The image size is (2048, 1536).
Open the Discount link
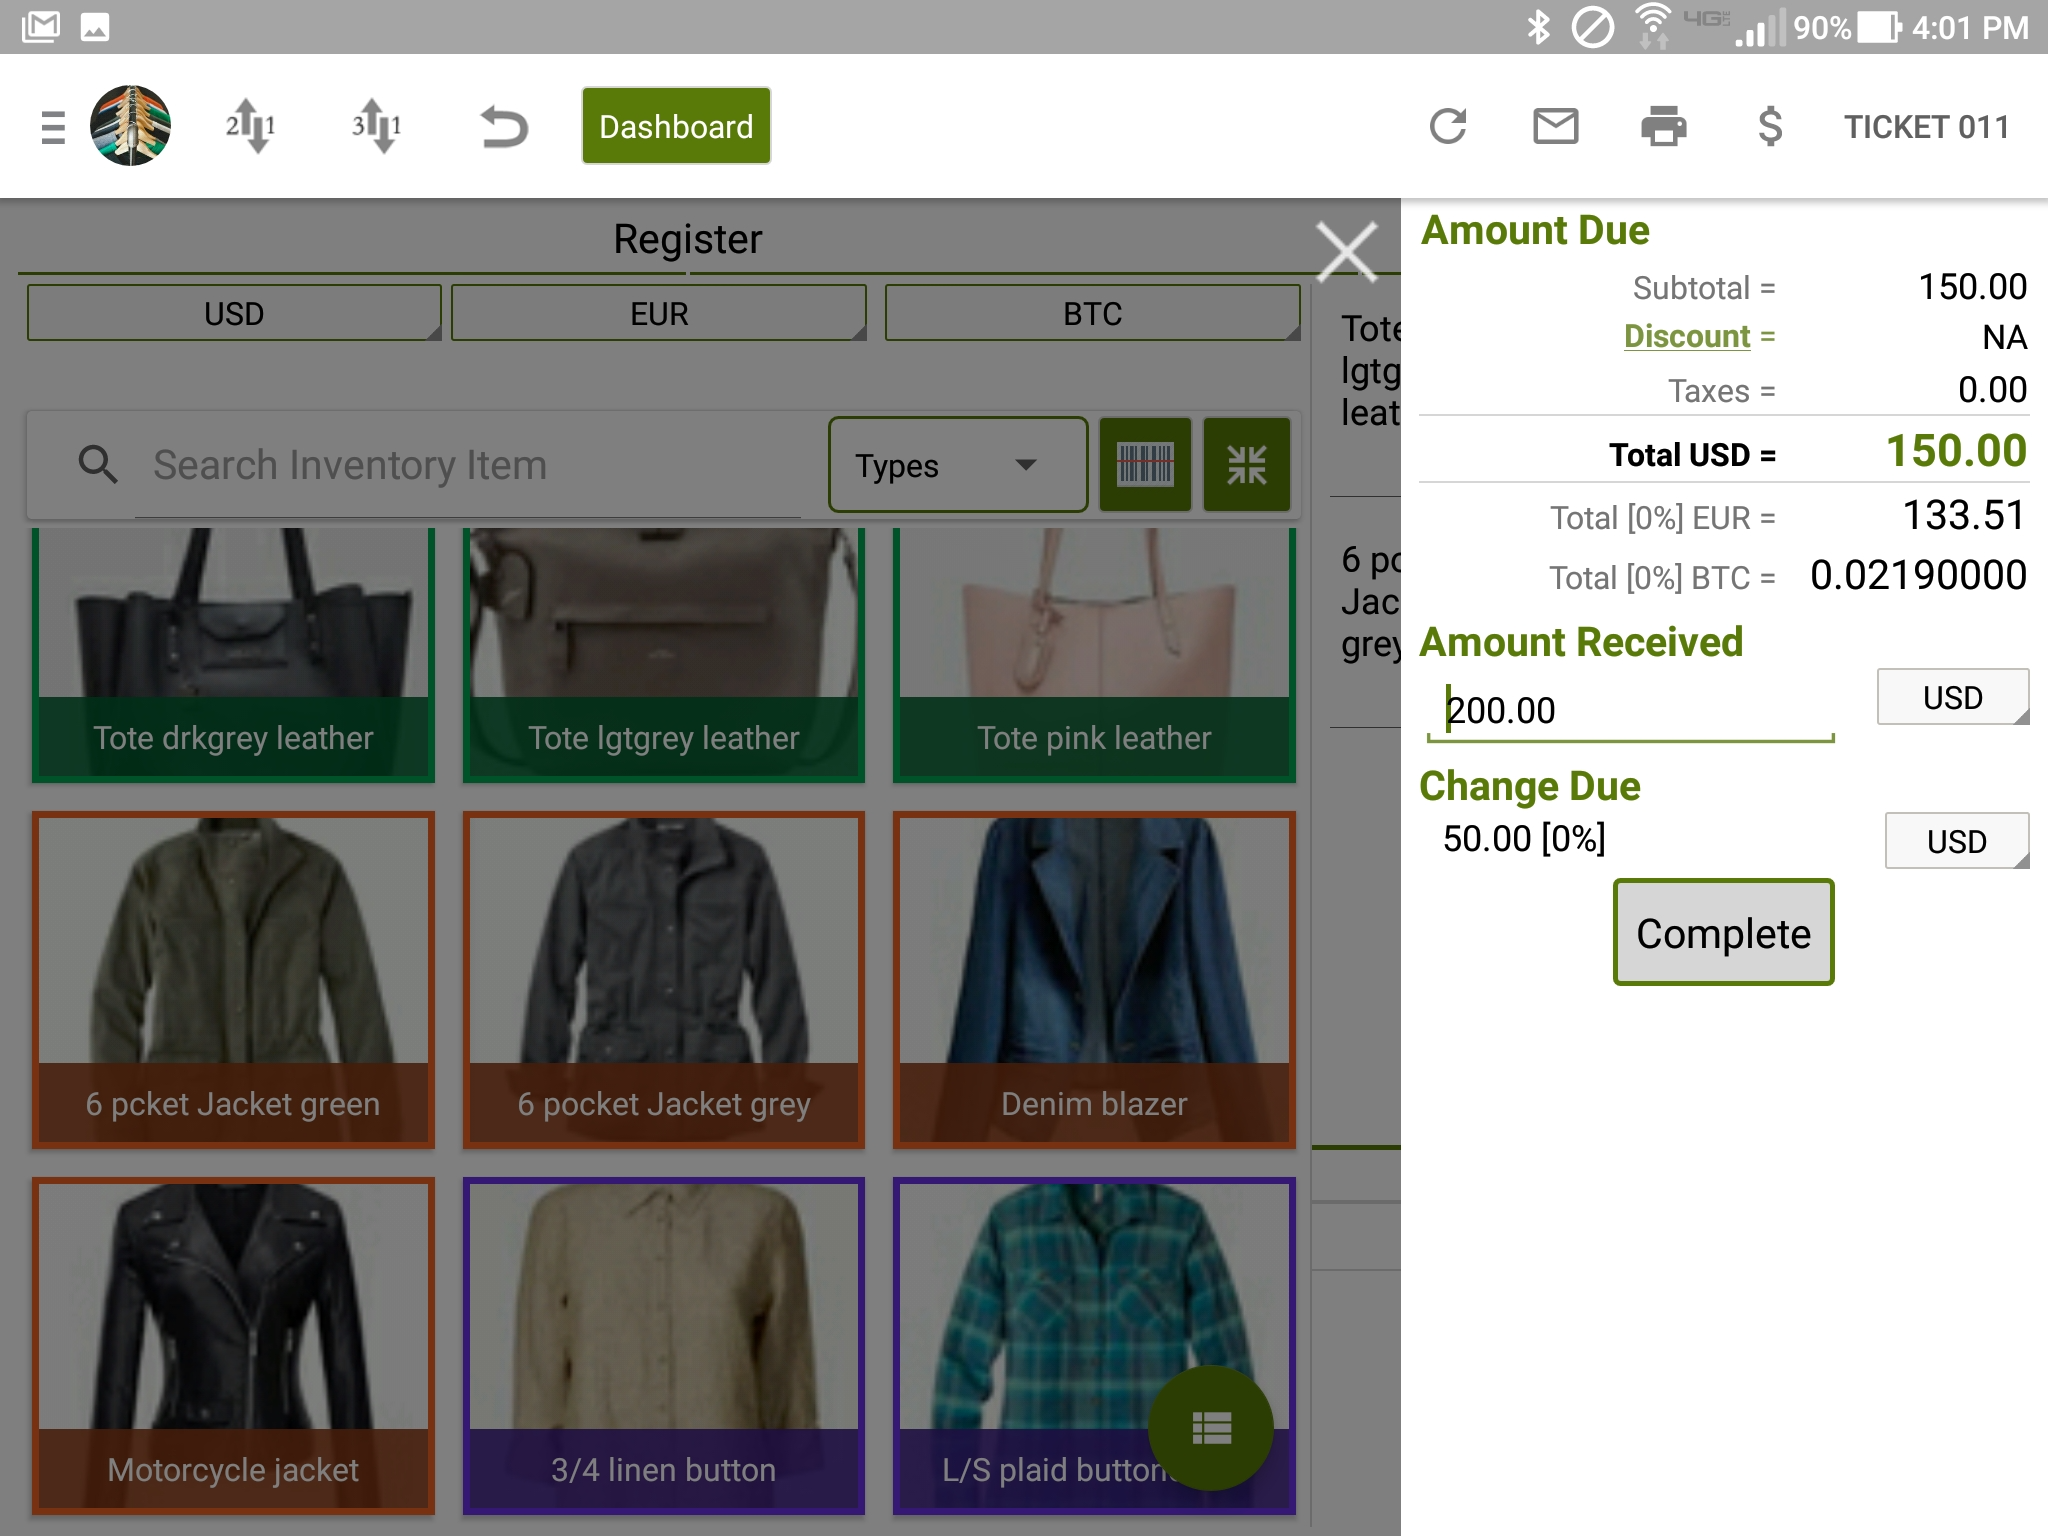point(1686,336)
